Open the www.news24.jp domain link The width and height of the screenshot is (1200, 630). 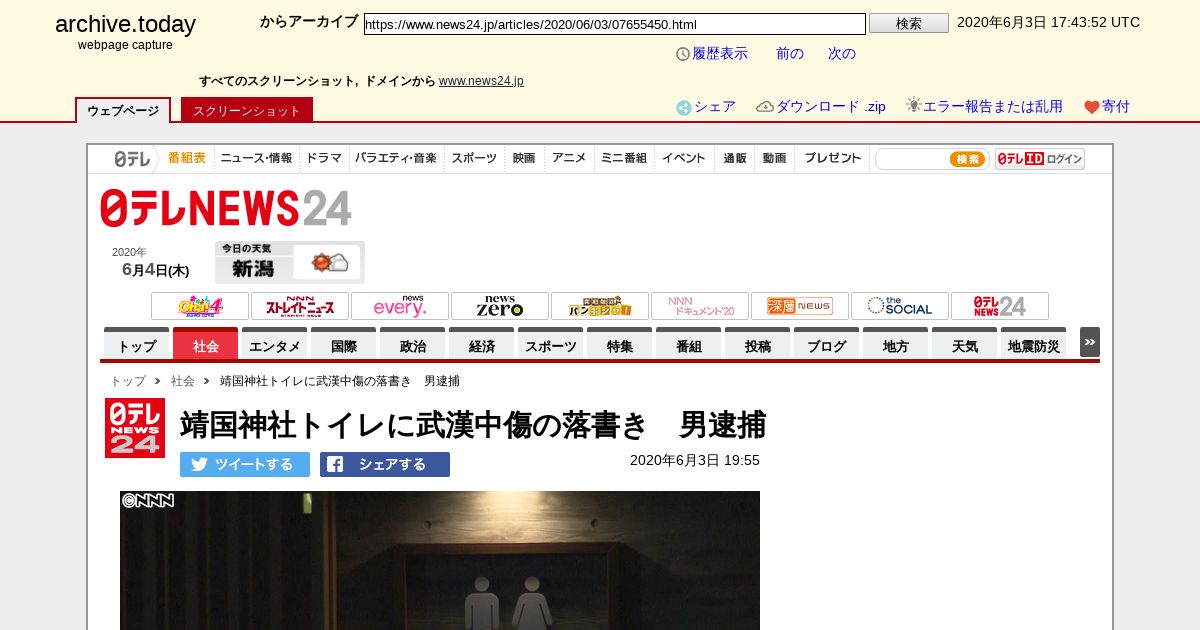[481, 81]
